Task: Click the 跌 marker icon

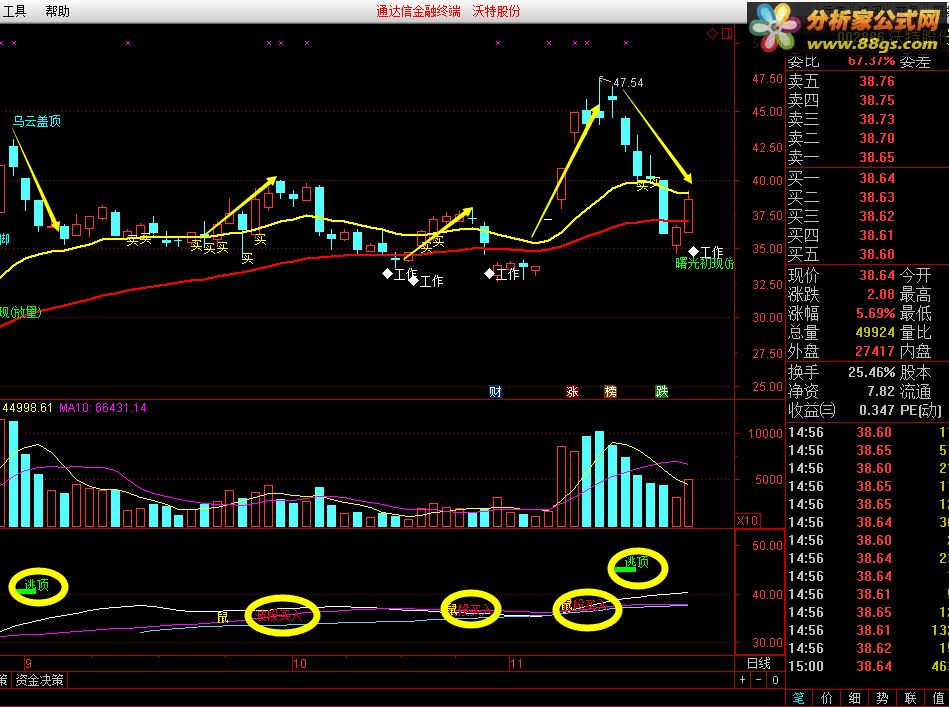Action: [662, 392]
